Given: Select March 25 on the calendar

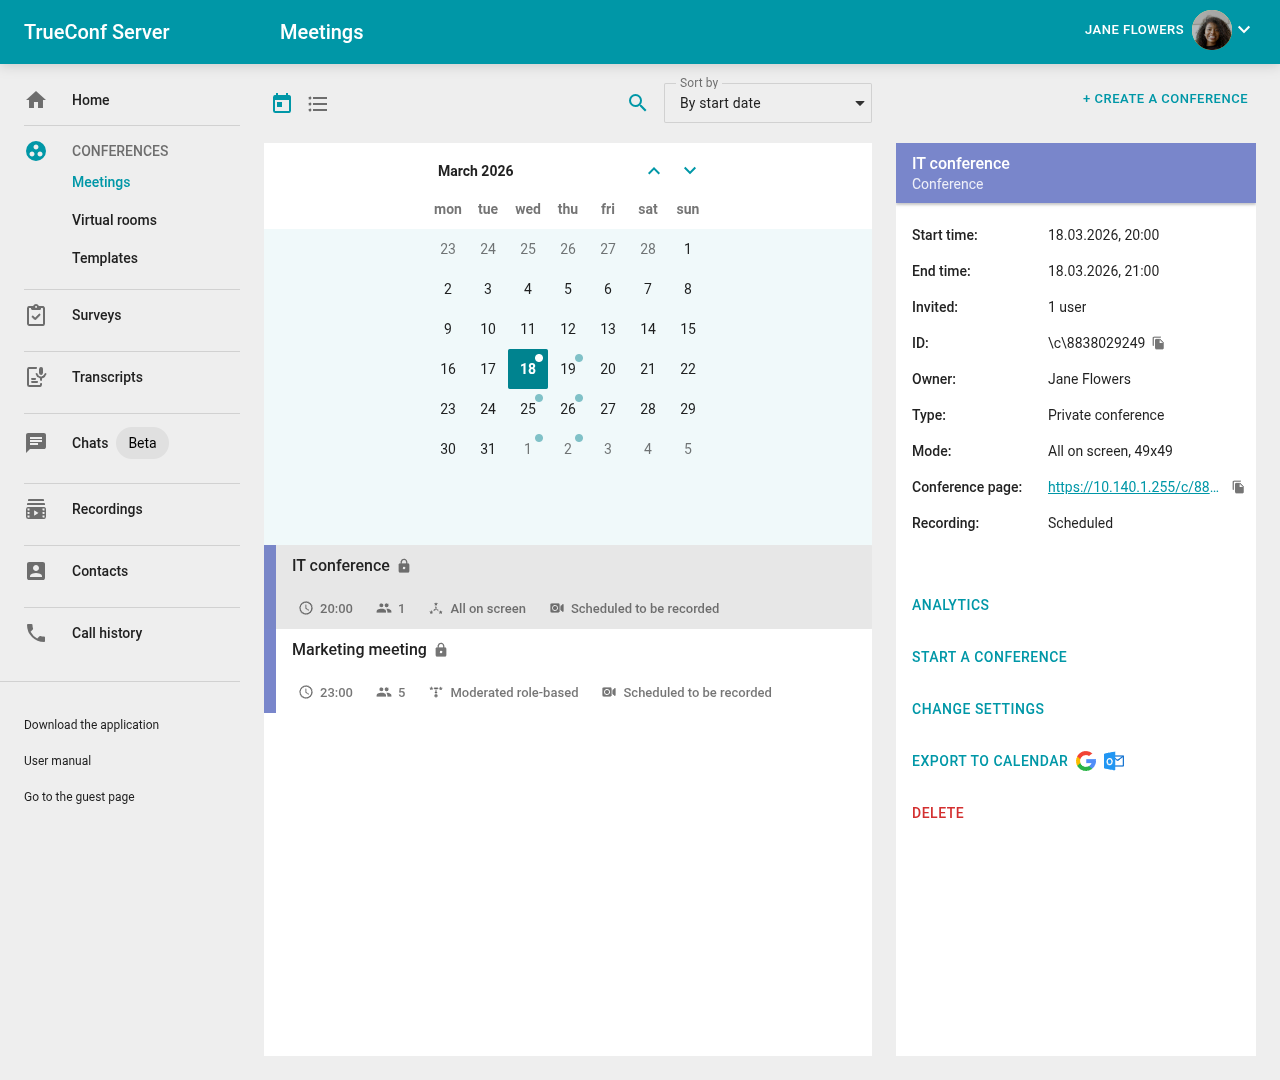Looking at the screenshot, I should point(528,409).
